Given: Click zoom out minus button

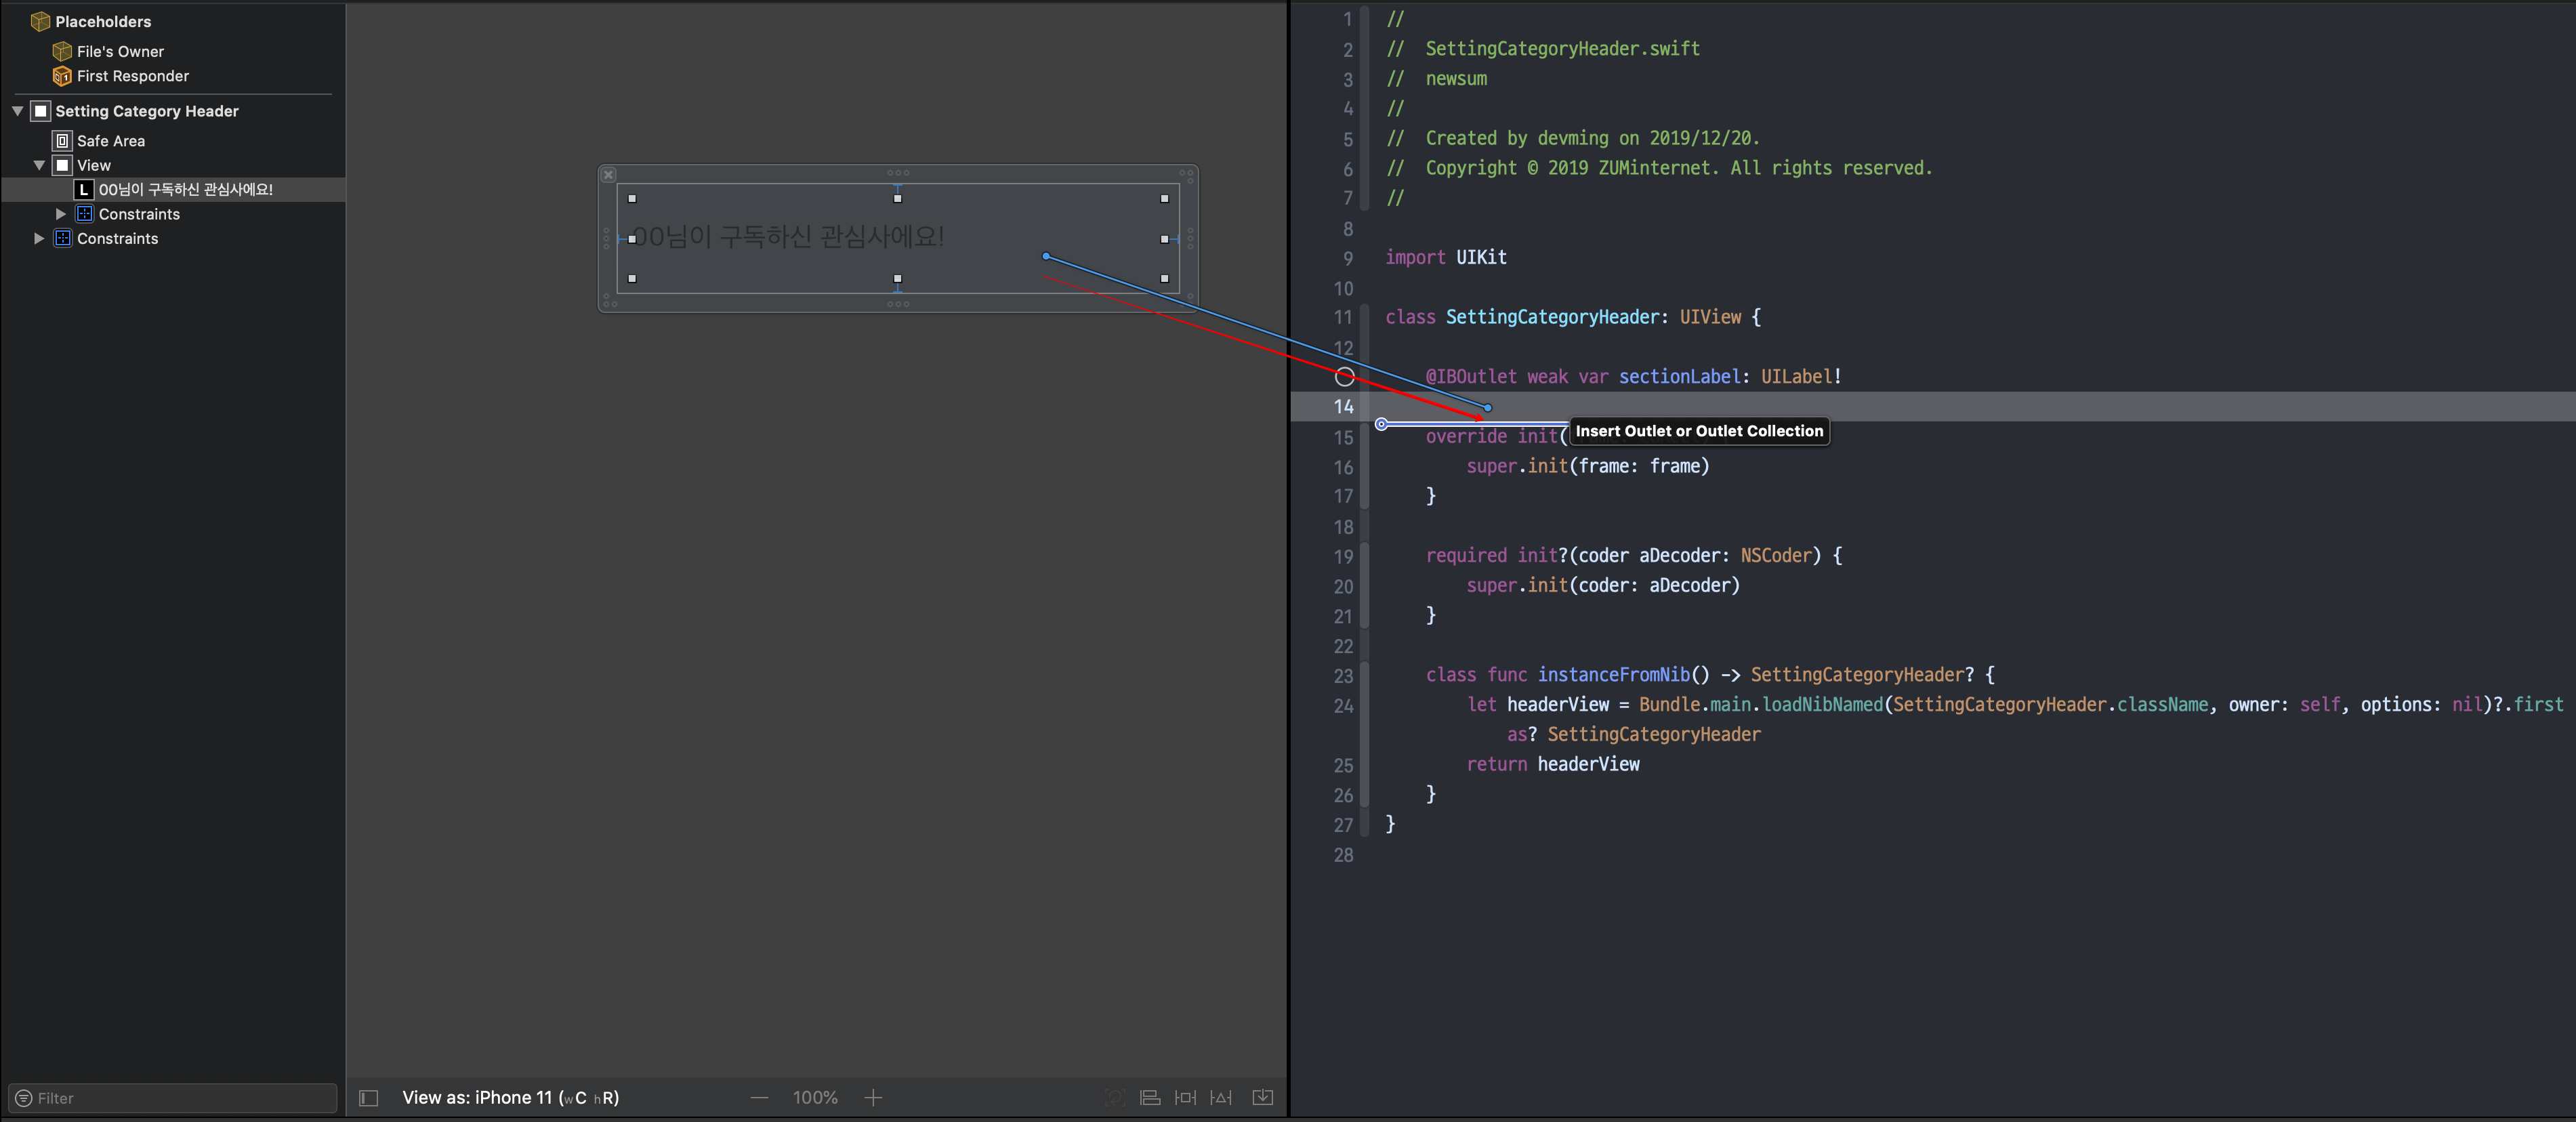Looking at the screenshot, I should click(x=759, y=1098).
